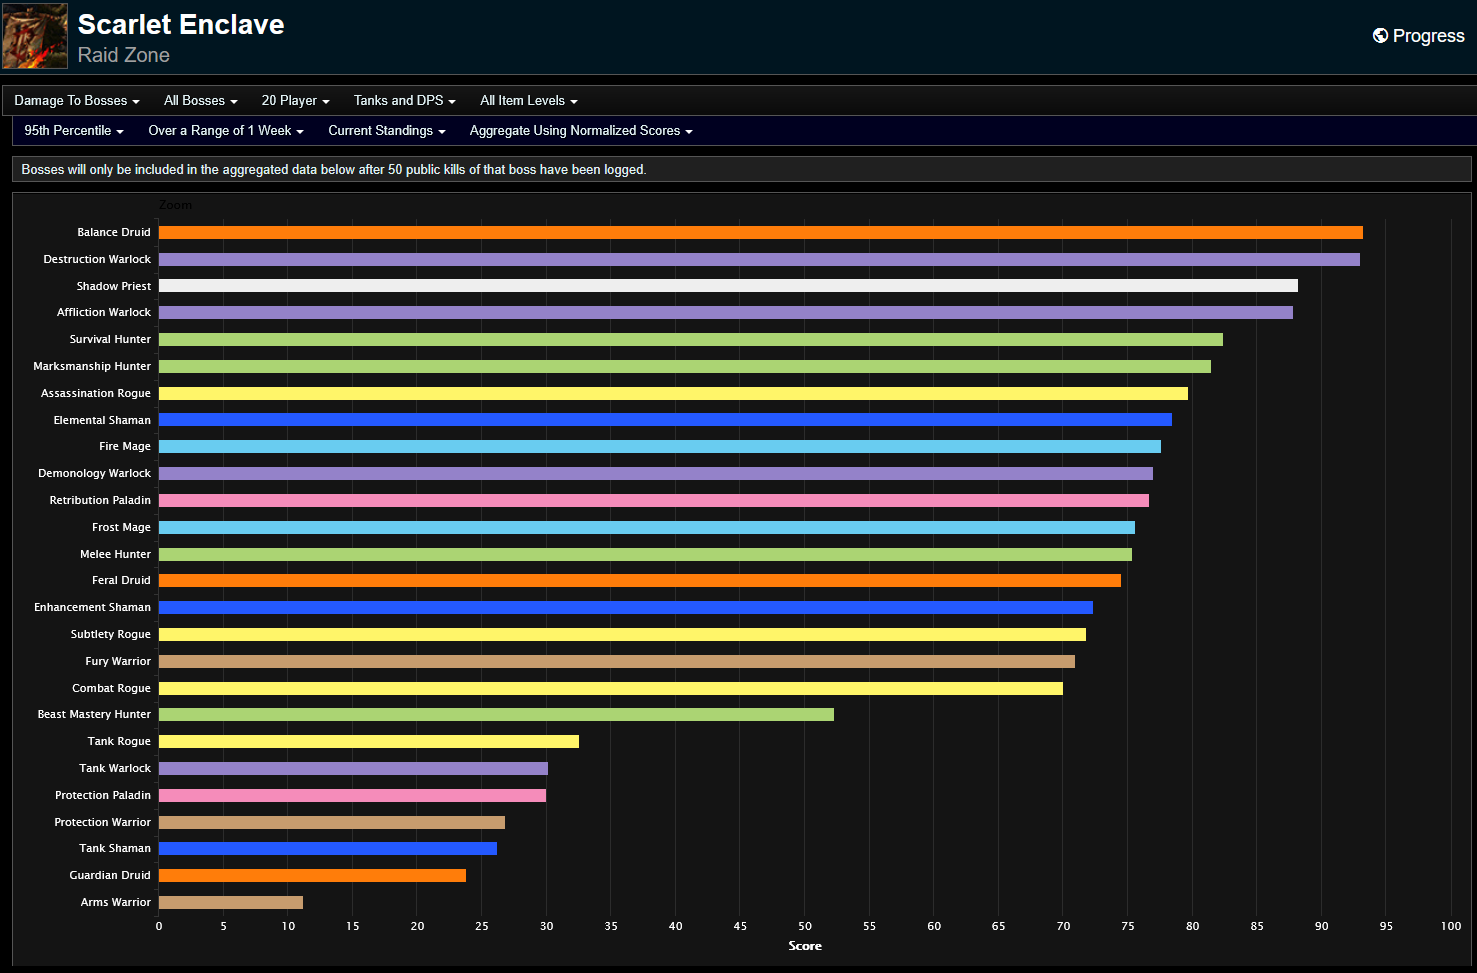Select the Survival Hunter green bar
The height and width of the screenshot is (973, 1477).
click(x=691, y=339)
